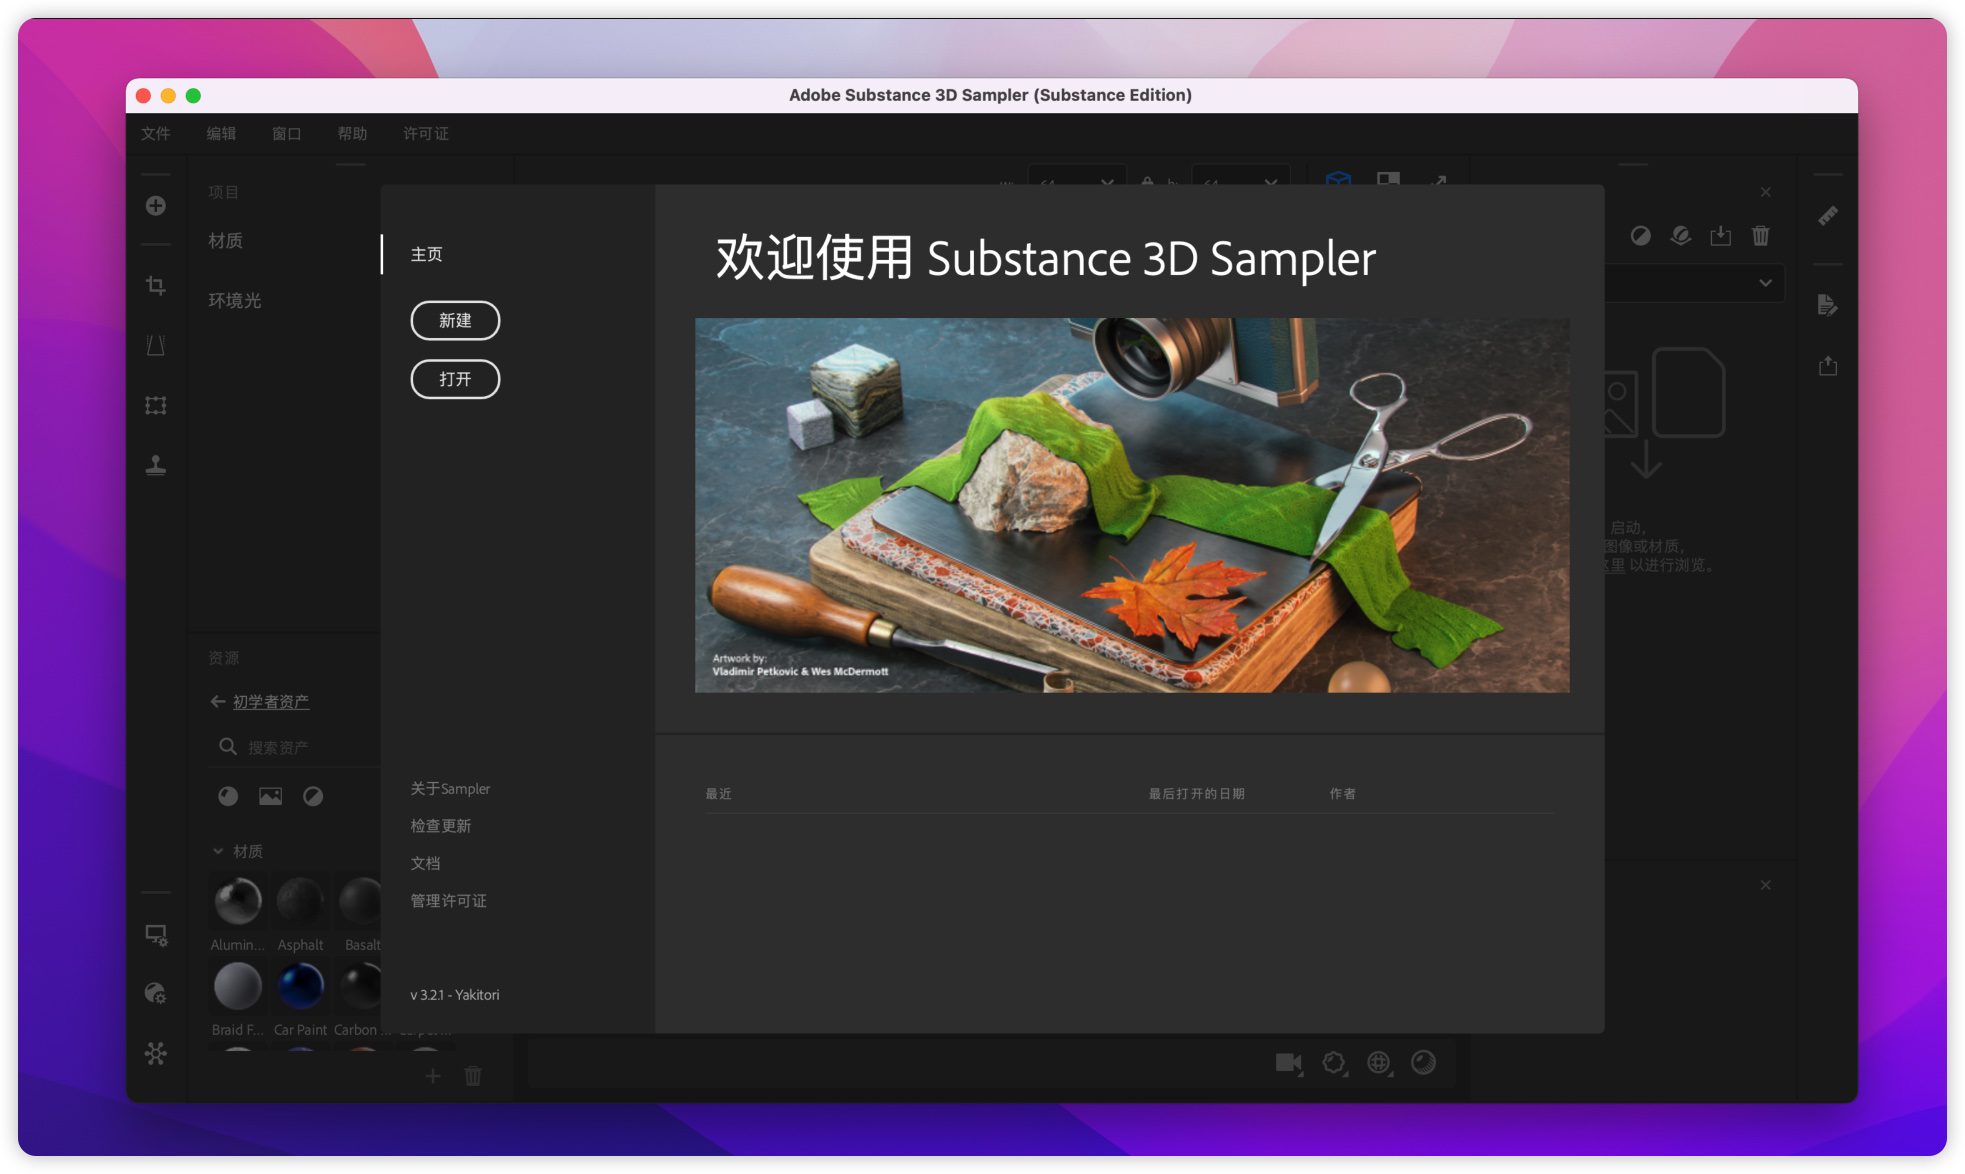Screen dimensions: 1965x1174
Task: Click the half-filled circle icon in layers panel
Action: click(1641, 236)
